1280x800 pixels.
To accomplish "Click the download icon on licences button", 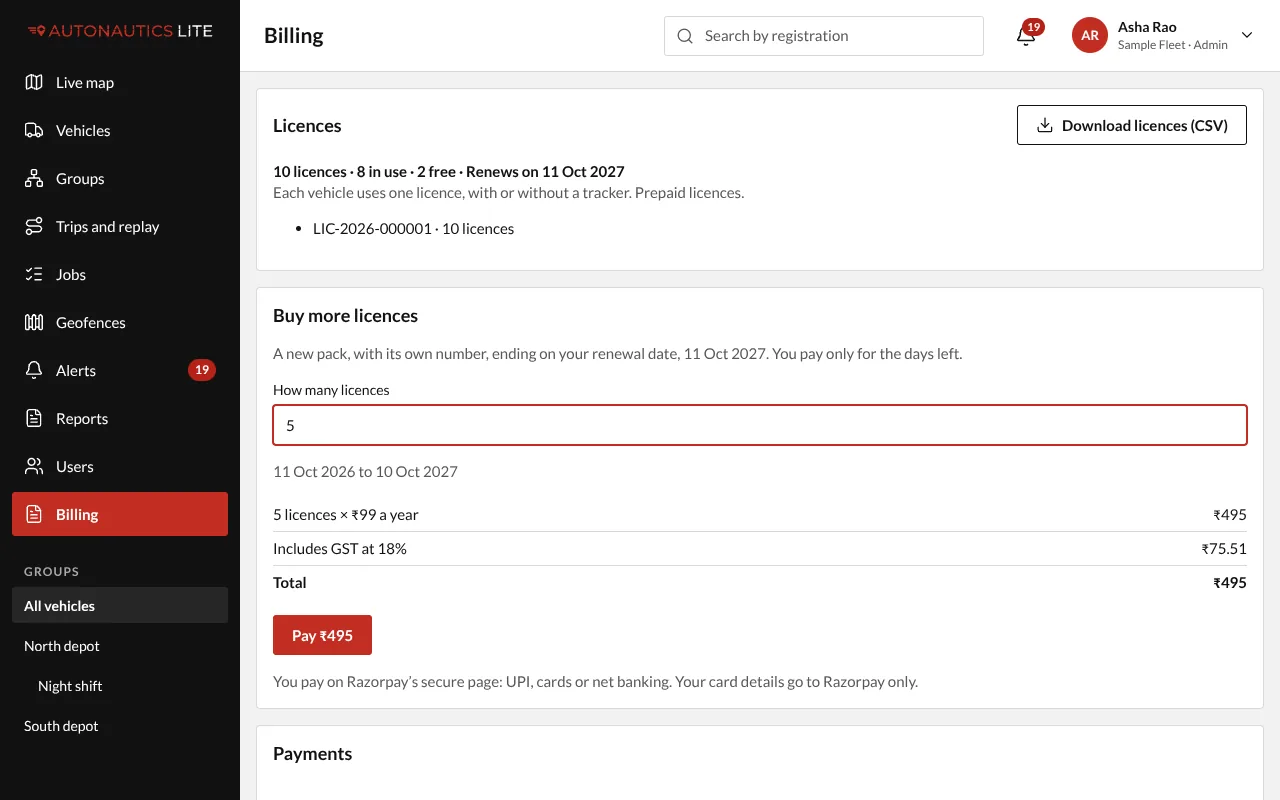I will (x=1045, y=125).
